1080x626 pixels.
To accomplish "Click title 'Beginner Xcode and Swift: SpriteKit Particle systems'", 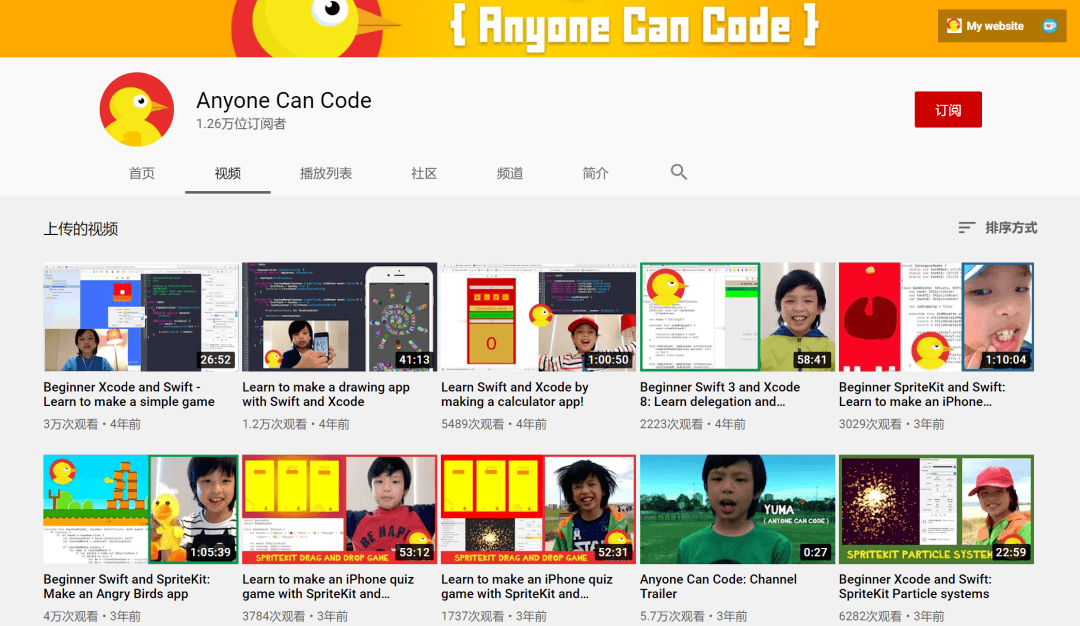I will (x=915, y=587).
